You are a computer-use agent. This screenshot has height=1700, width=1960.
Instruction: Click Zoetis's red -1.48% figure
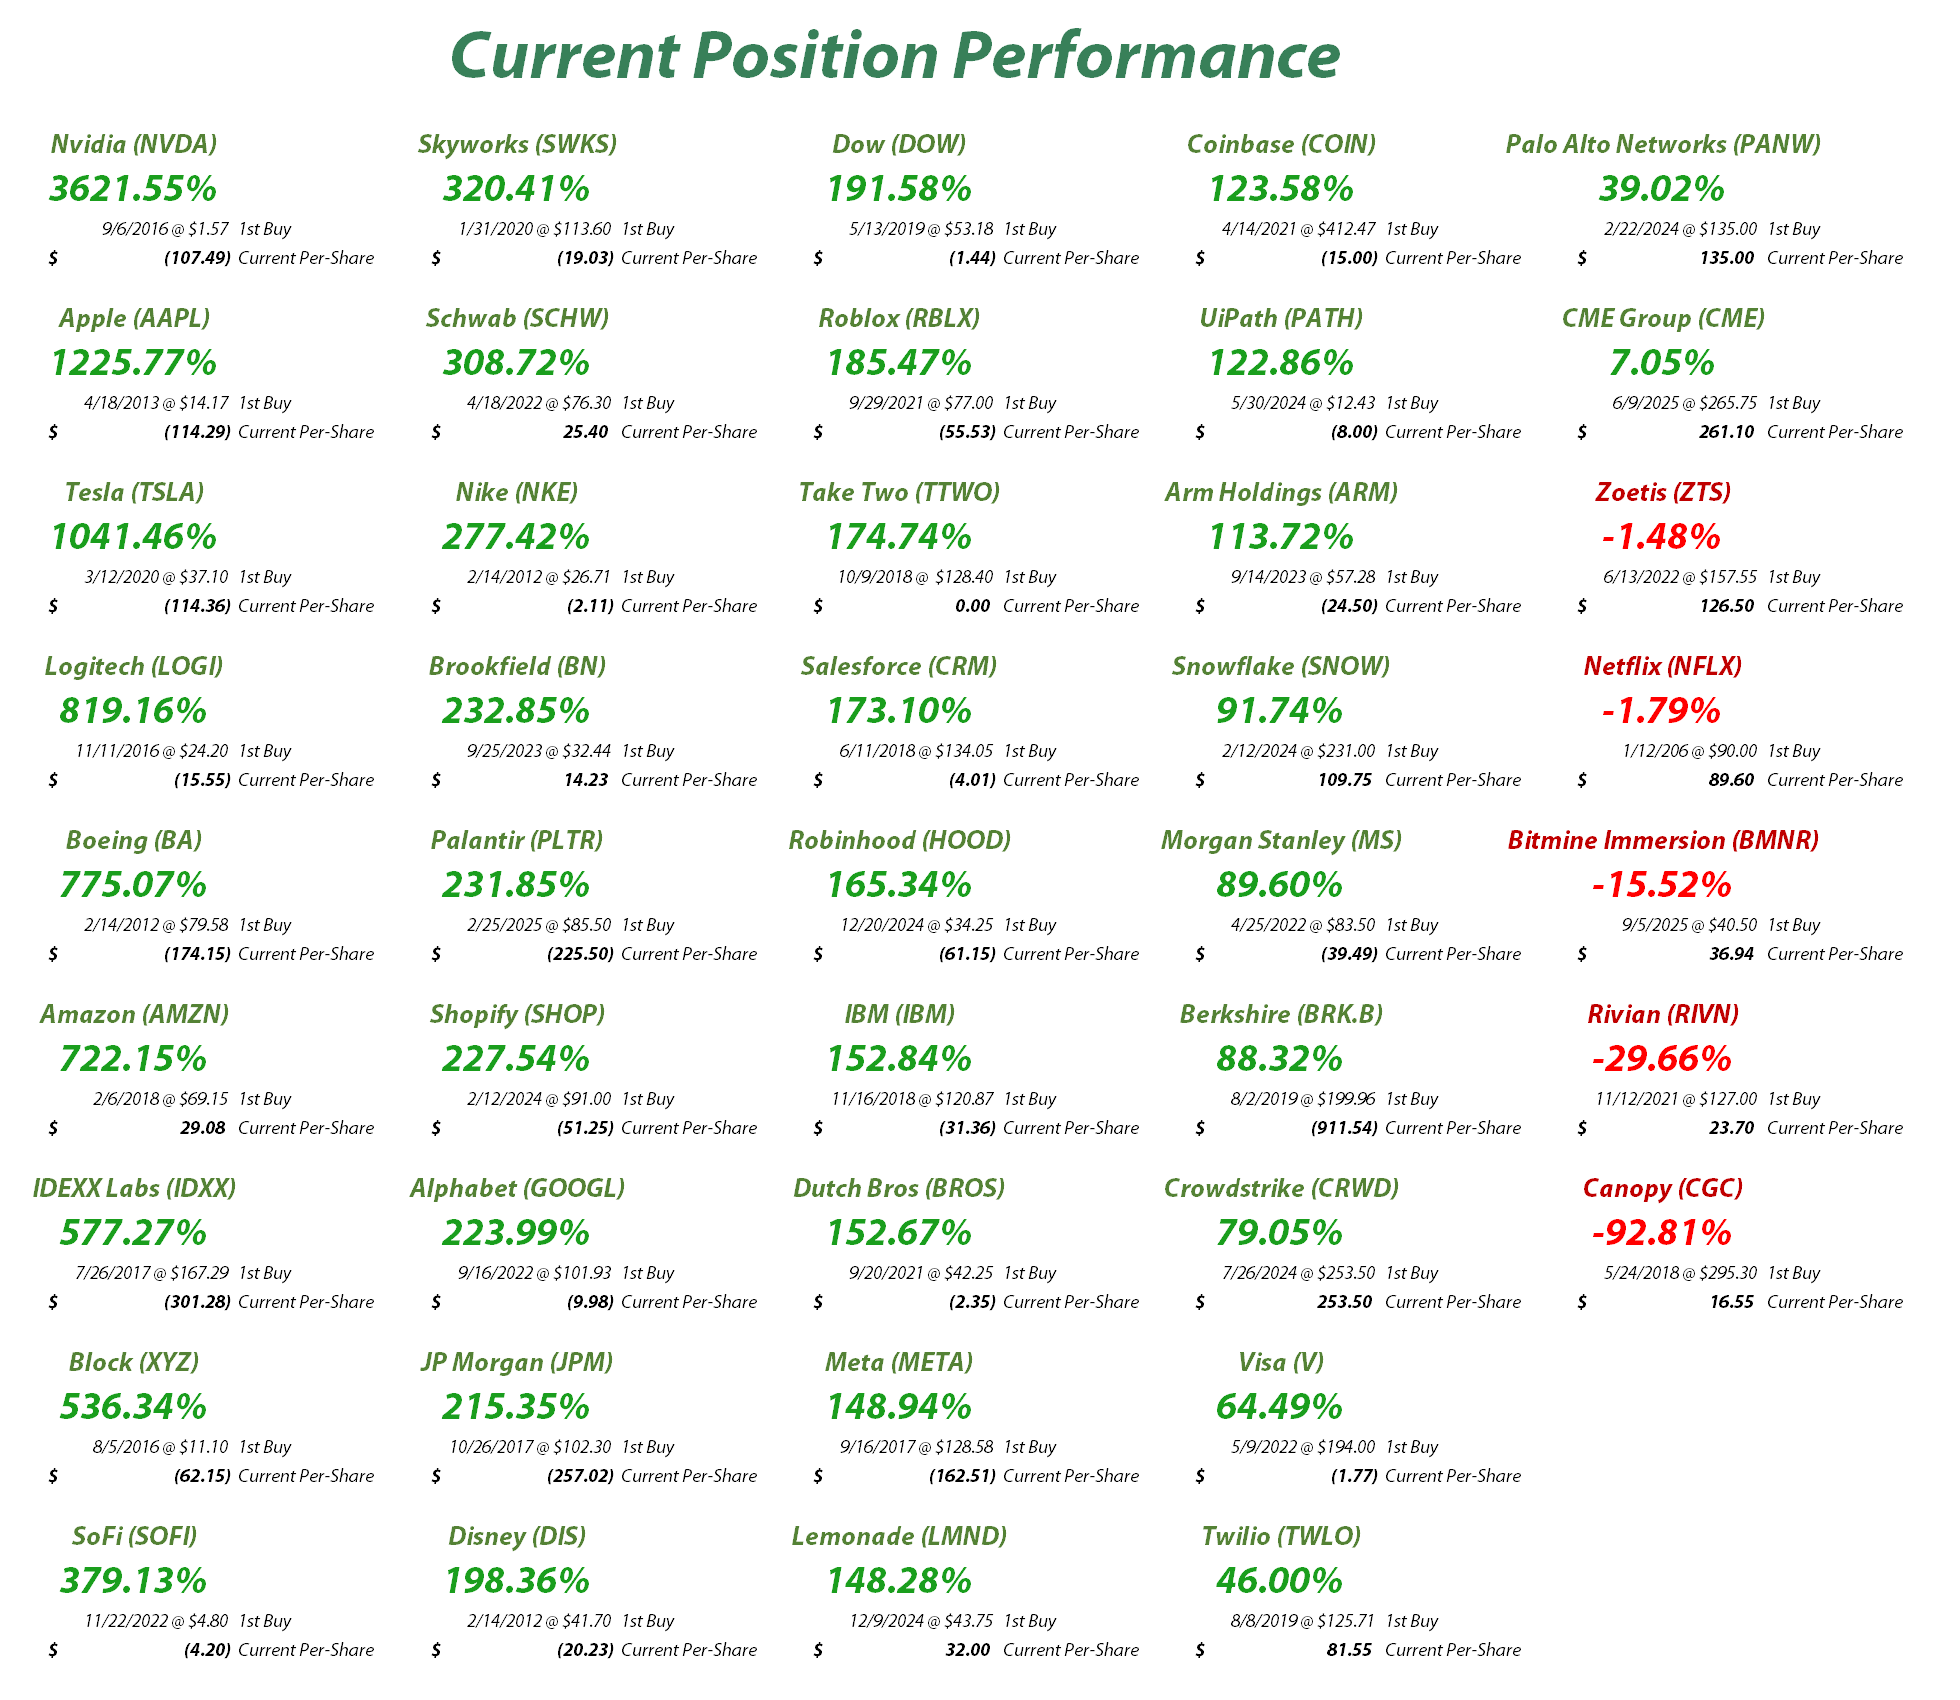[1661, 536]
